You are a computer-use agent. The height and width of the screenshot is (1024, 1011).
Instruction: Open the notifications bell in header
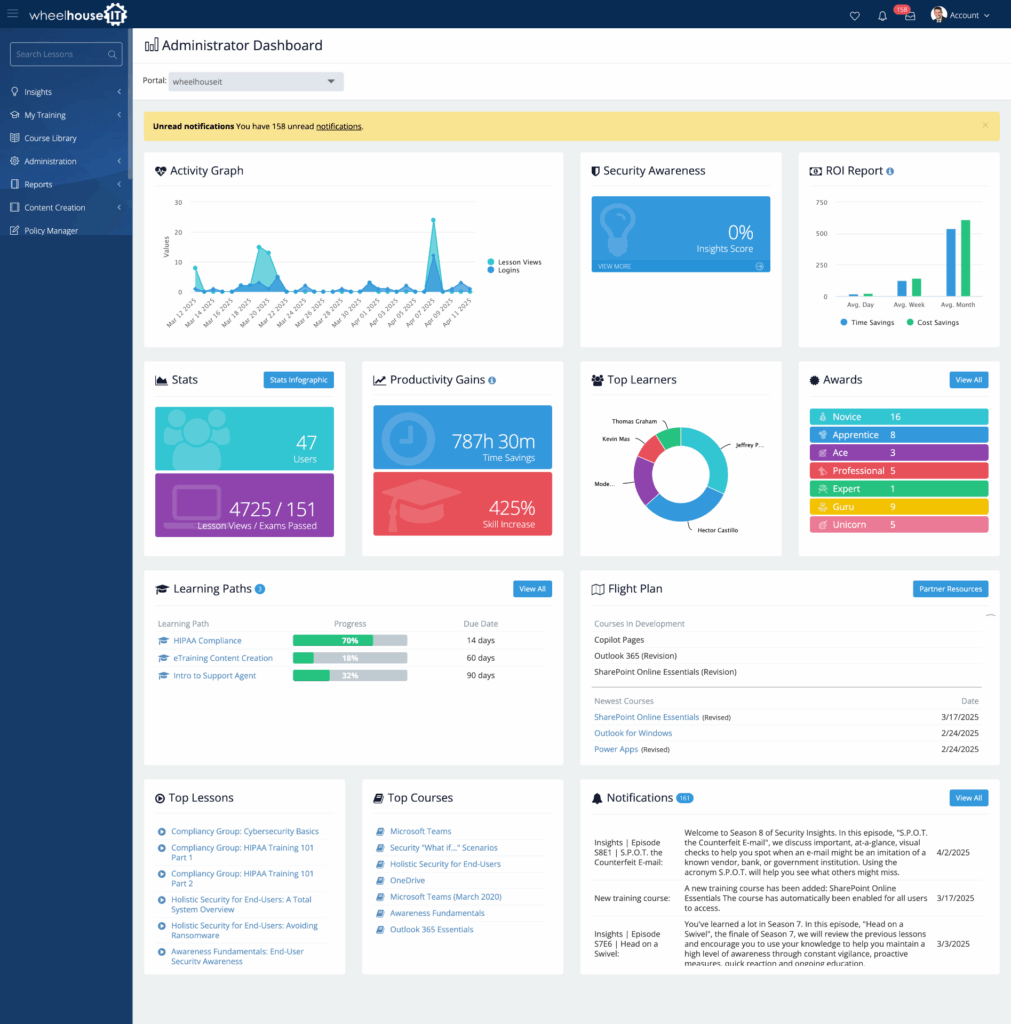(882, 16)
